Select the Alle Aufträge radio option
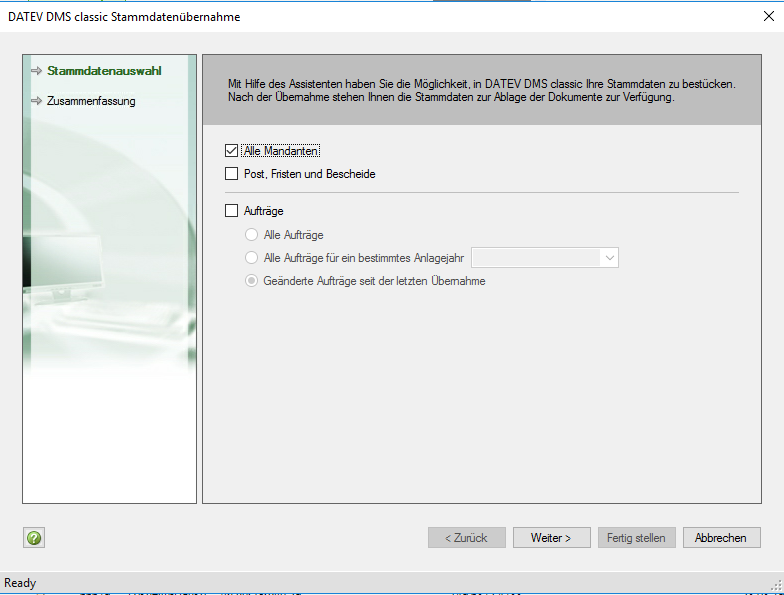784x595 pixels. click(251, 234)
